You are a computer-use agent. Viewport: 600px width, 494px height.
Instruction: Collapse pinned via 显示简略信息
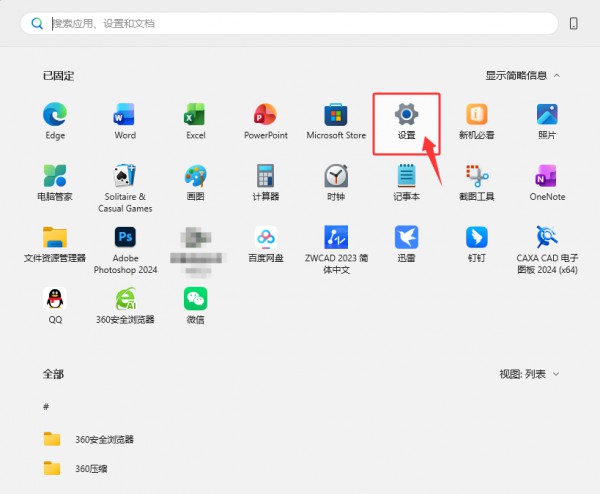(x=523, y=76)
